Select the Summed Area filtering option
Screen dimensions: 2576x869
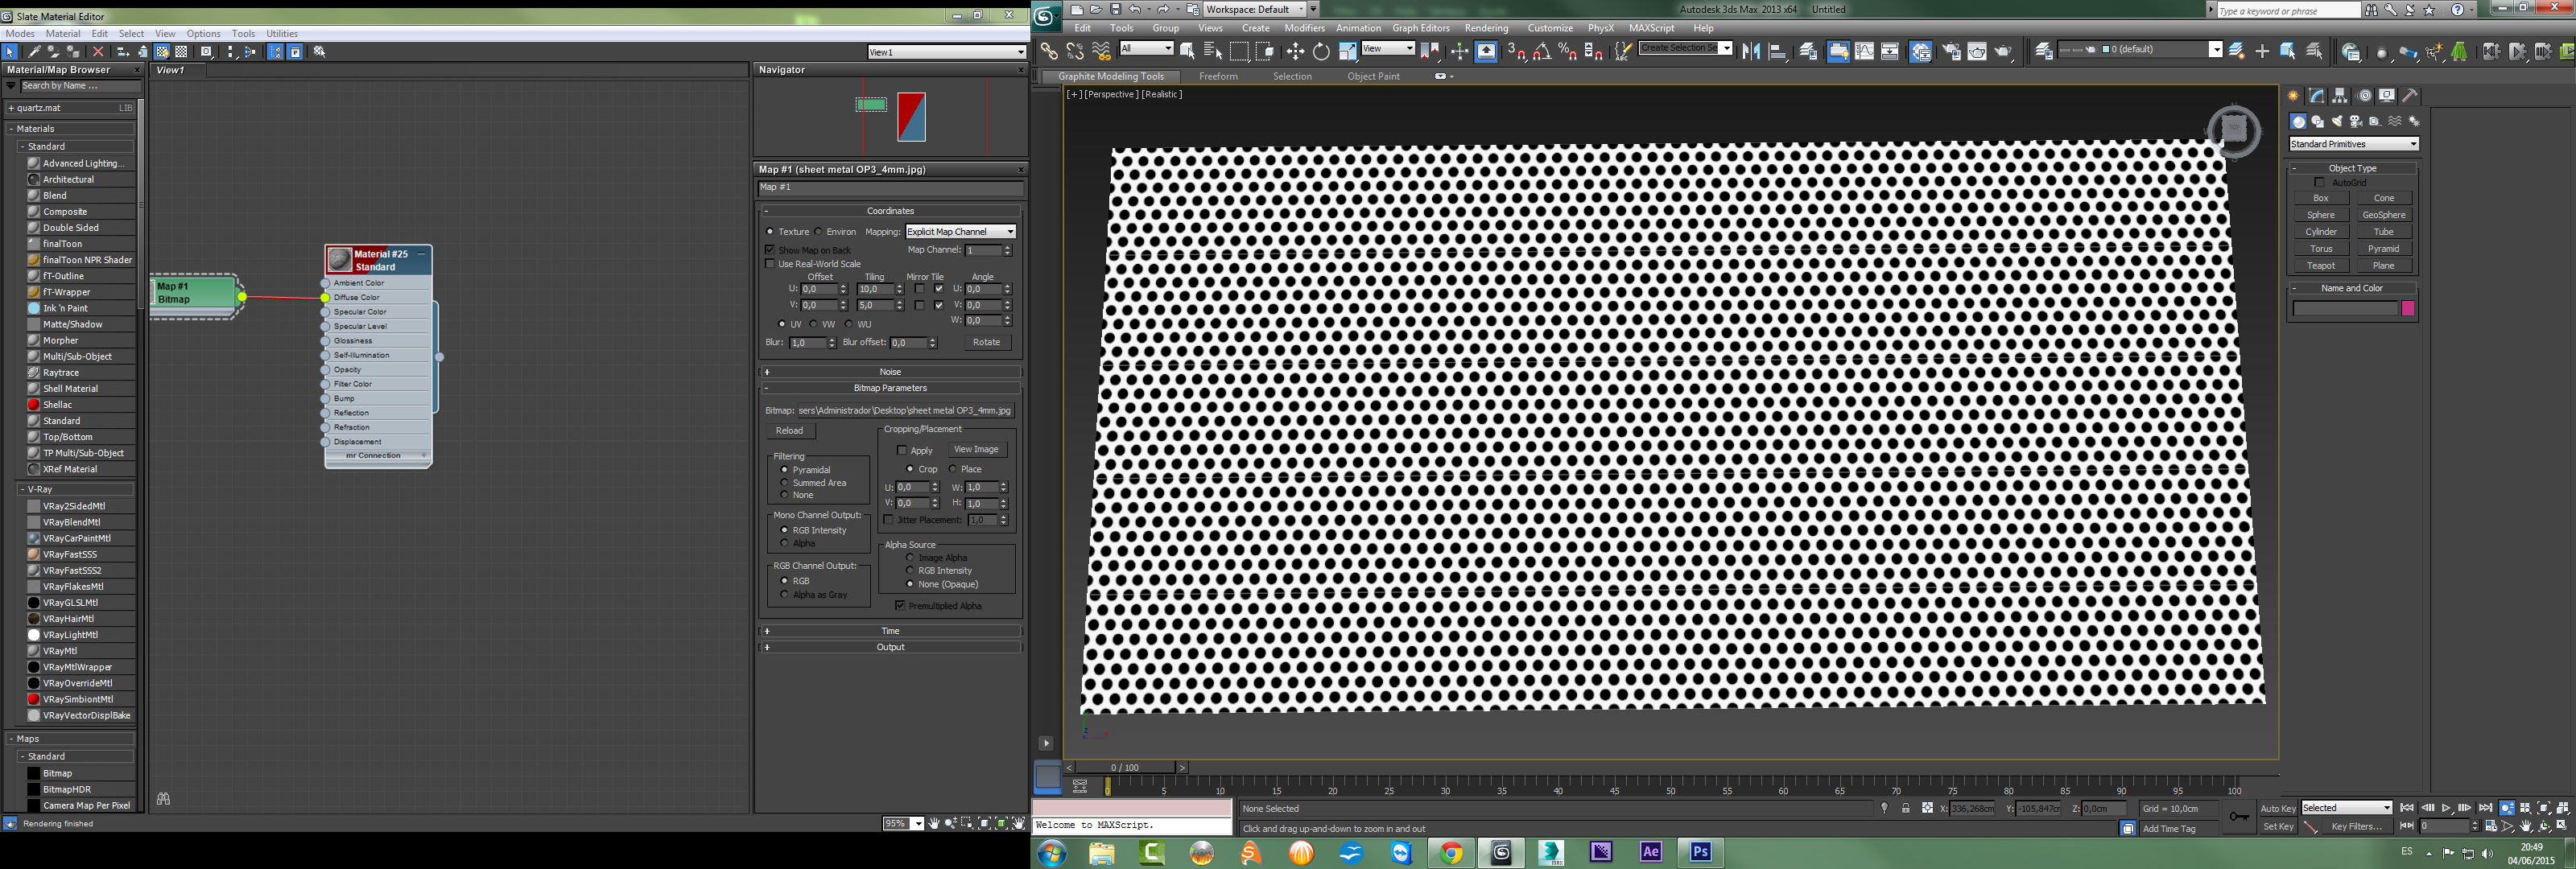[784, 483]
